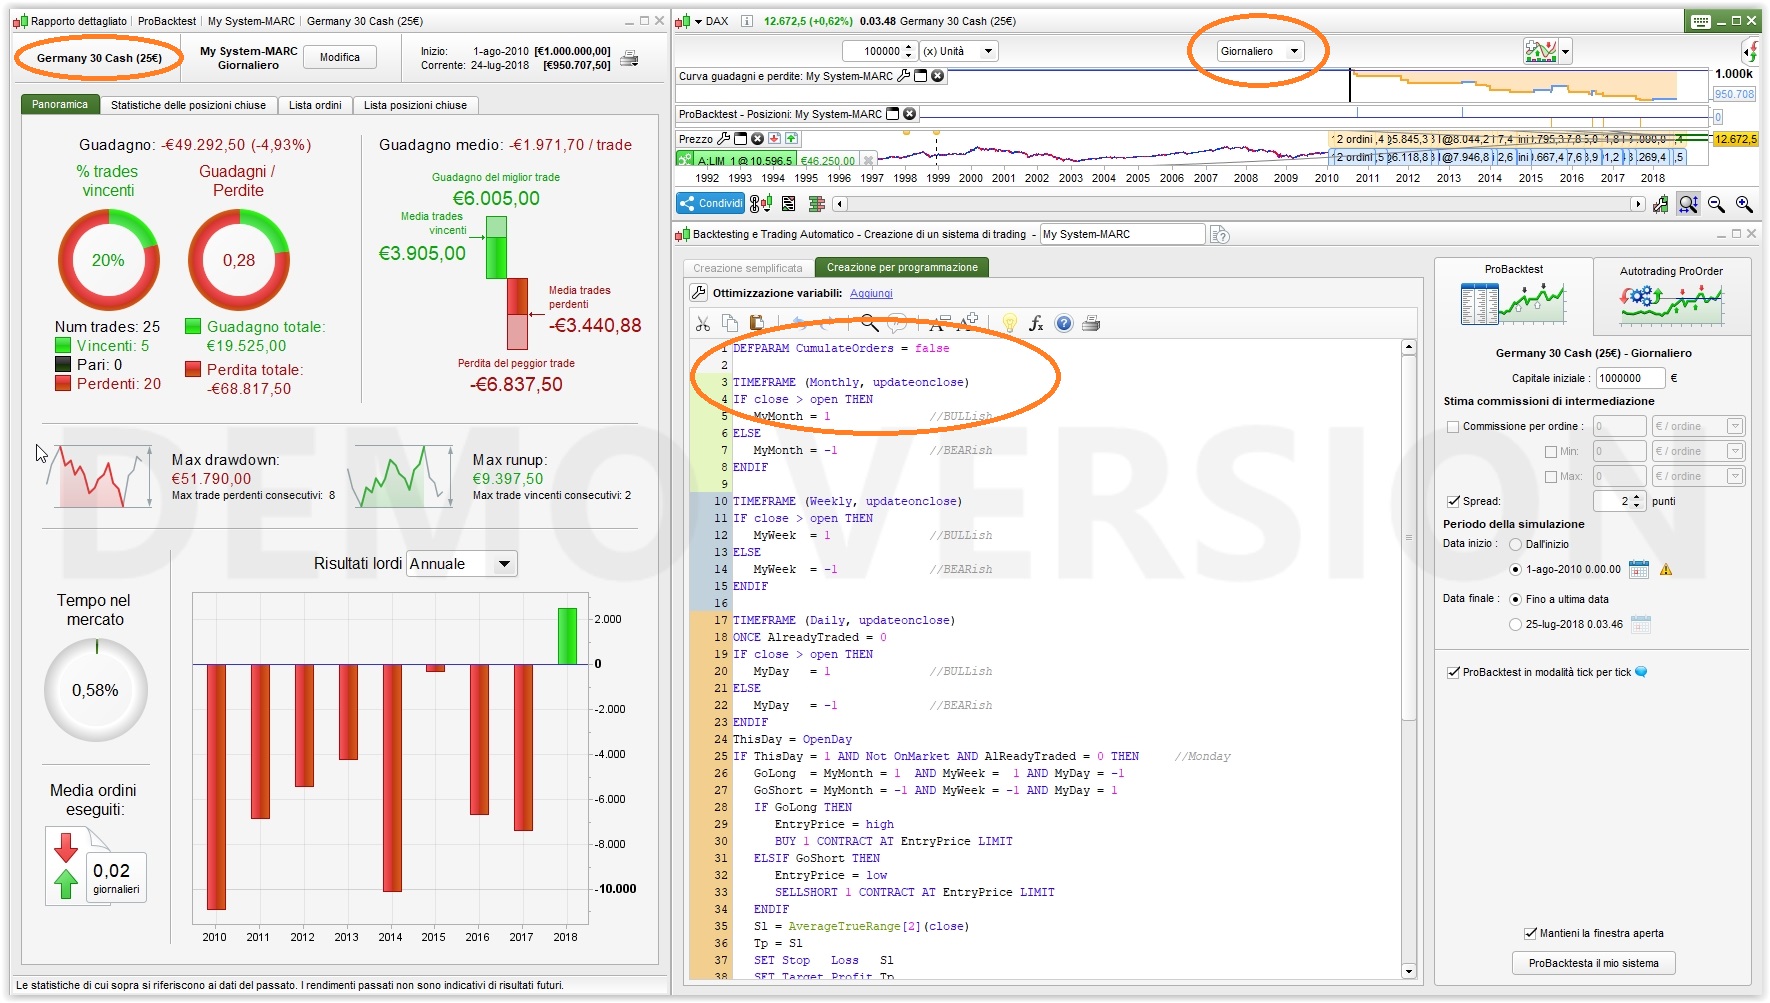Click the warning icon next to start date
This screenshot has width=1770, height=1003.
1666,569
